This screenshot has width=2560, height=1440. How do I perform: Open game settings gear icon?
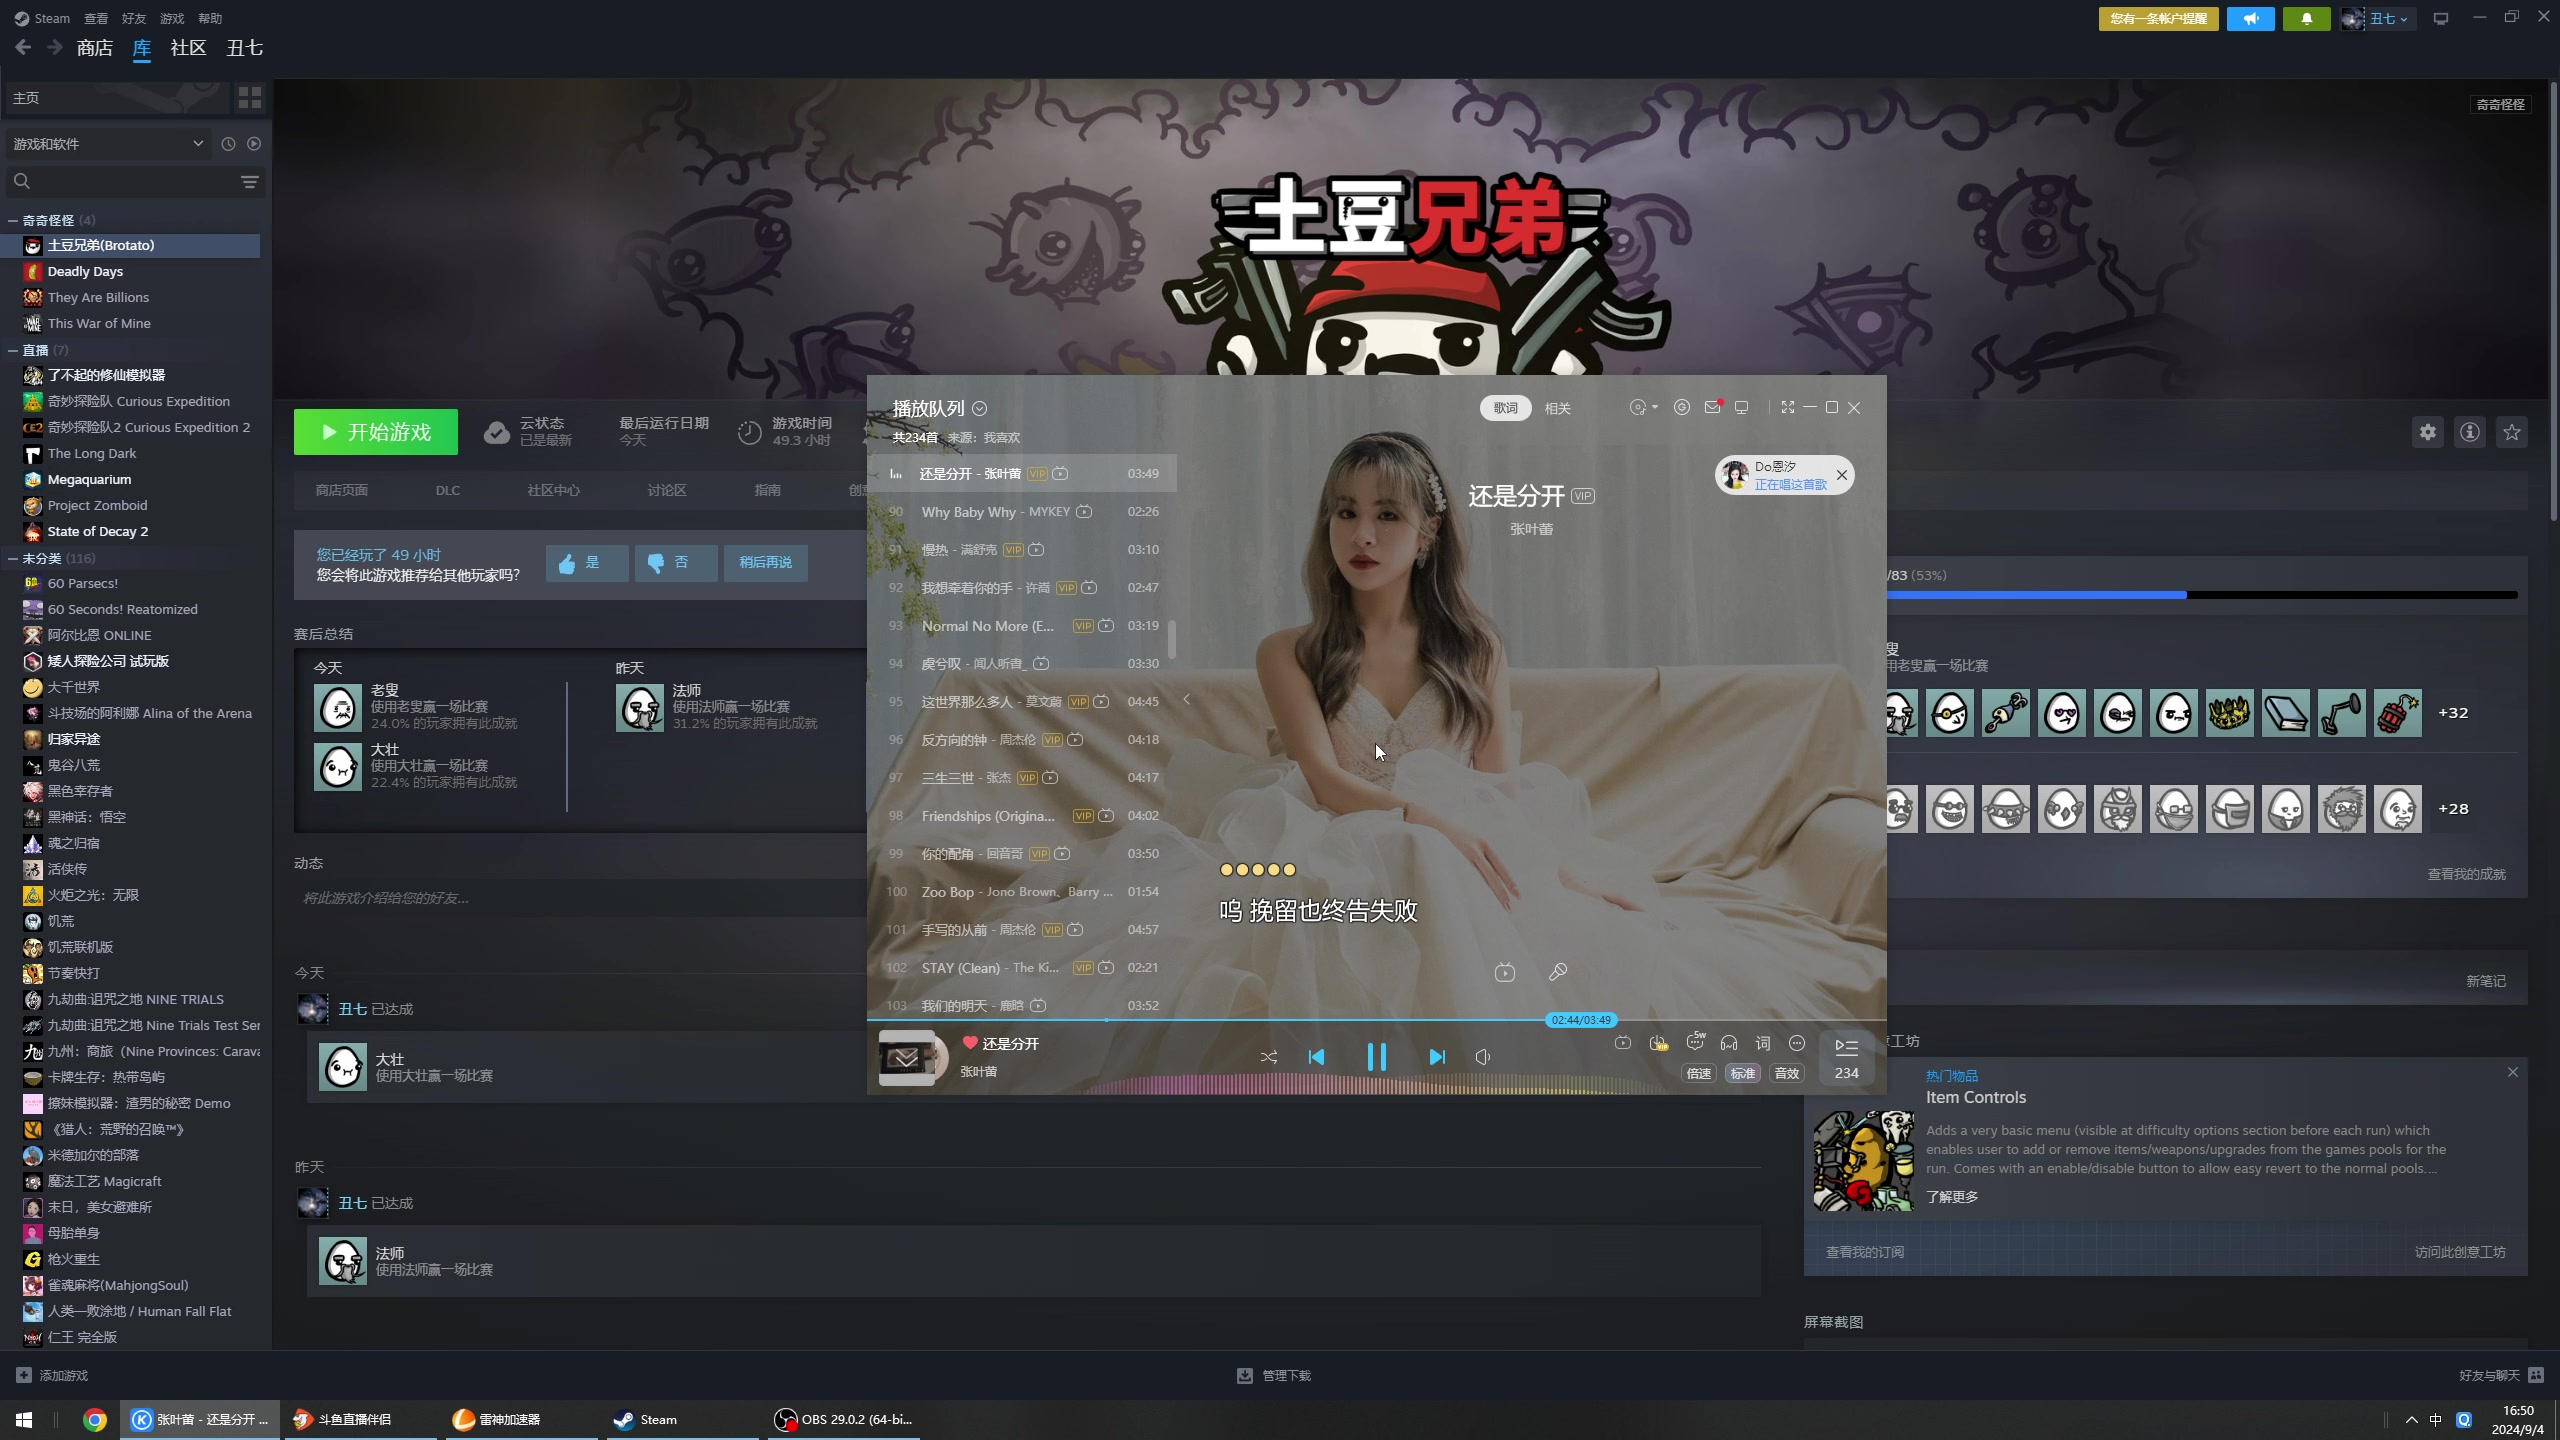2428,432
